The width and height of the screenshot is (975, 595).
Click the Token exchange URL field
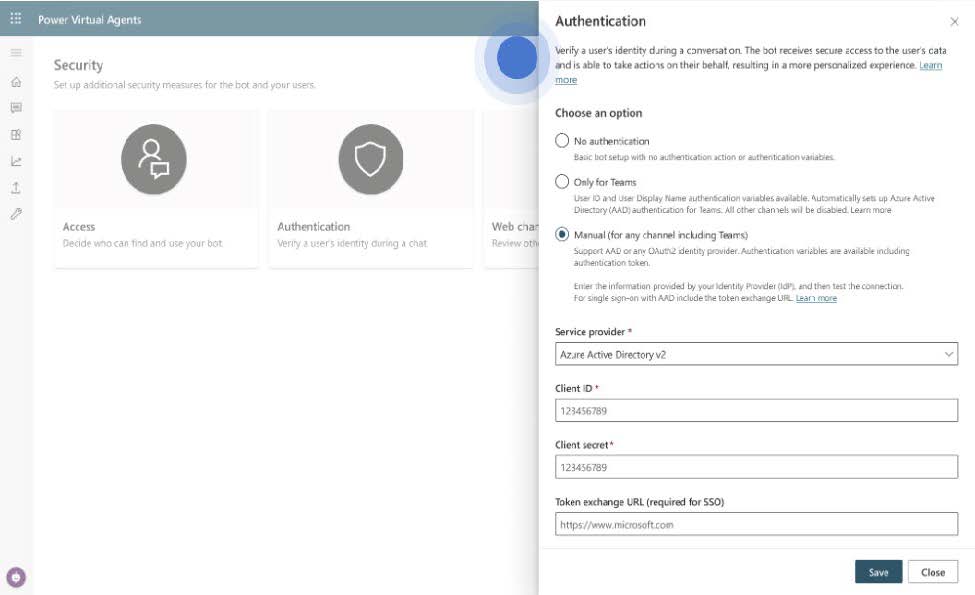756,524
